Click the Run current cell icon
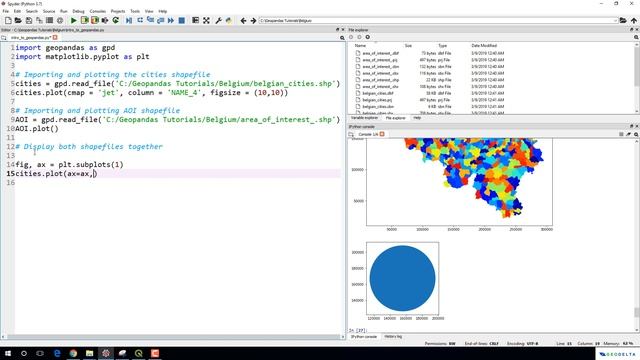This screenshot has width=640, height=360. (x=84, y=20)
